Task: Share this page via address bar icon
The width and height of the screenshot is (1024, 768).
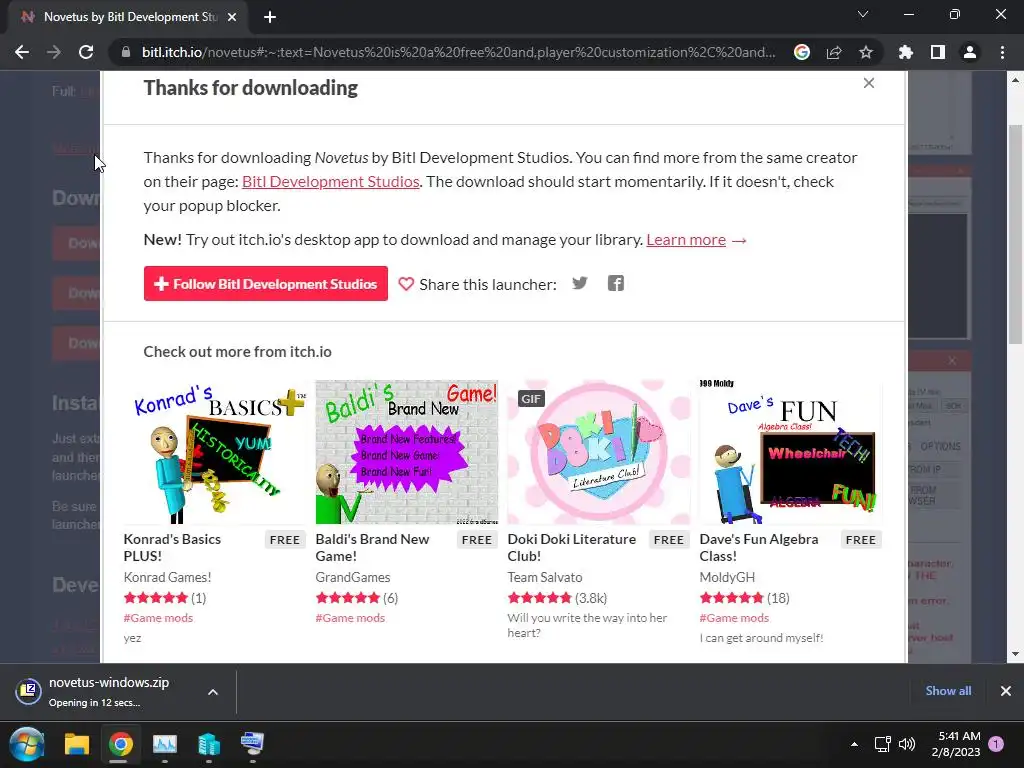Action: click(834, 52)
